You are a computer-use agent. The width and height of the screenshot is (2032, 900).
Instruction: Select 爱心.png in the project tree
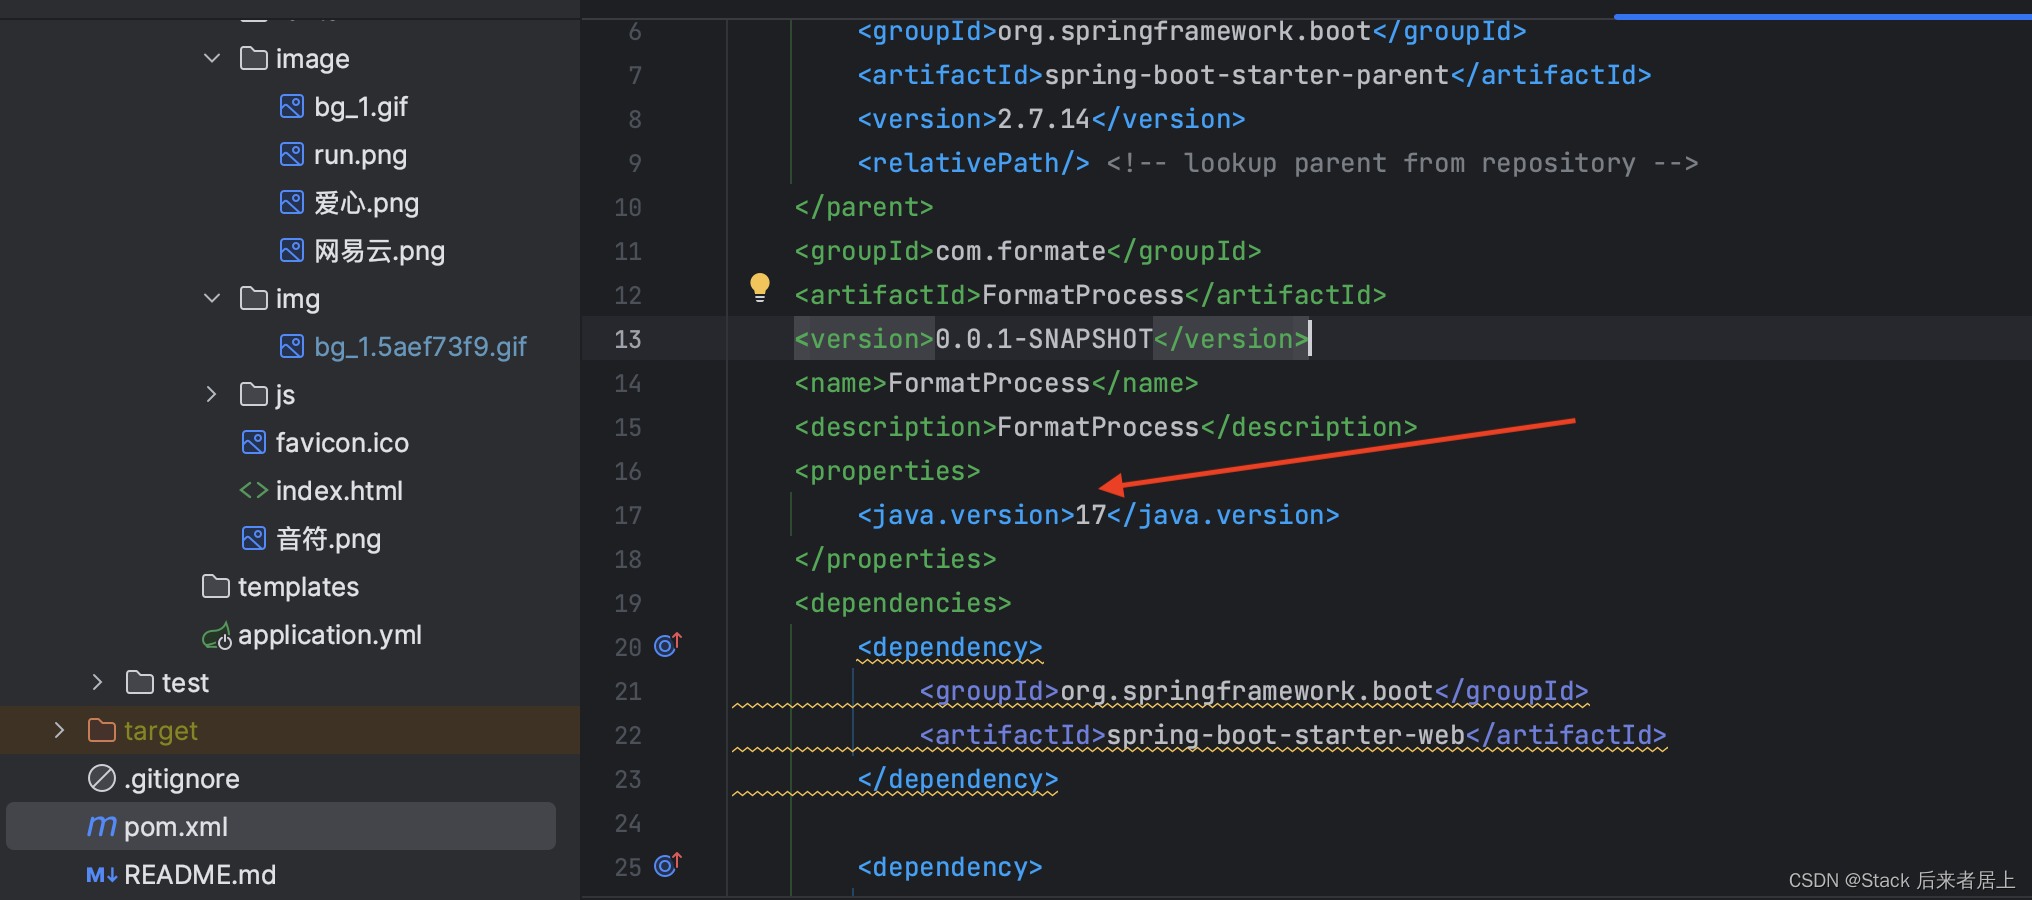[366, 203]
